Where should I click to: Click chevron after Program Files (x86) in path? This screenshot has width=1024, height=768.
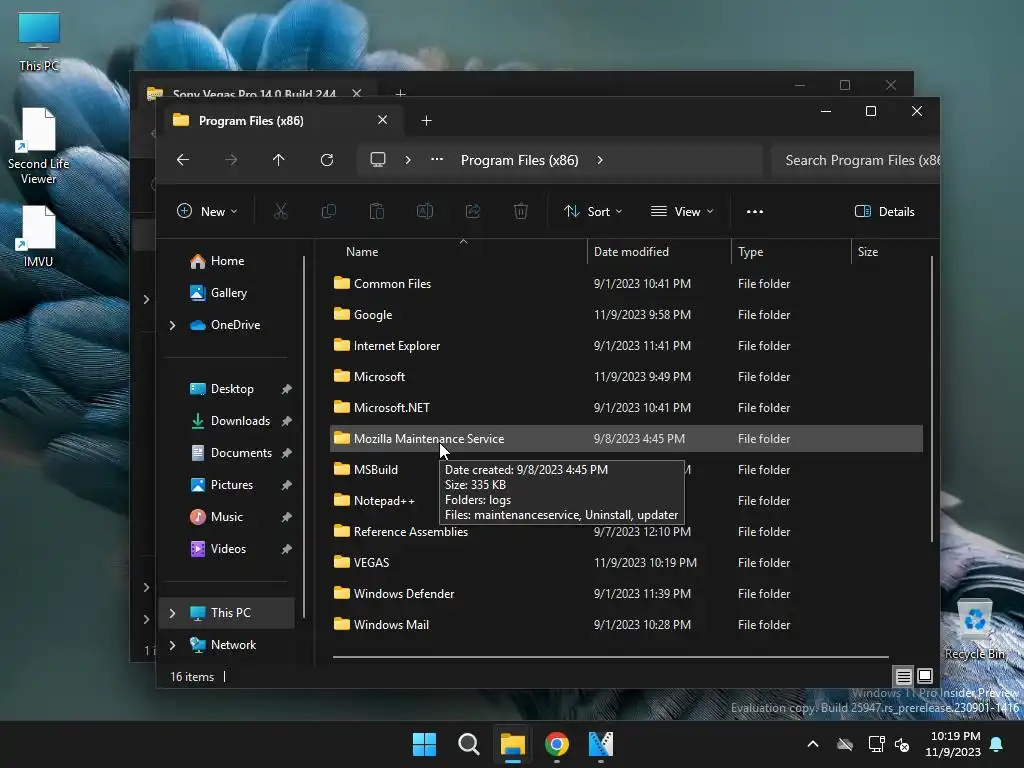pyautogui.click(x=600, y=160)
